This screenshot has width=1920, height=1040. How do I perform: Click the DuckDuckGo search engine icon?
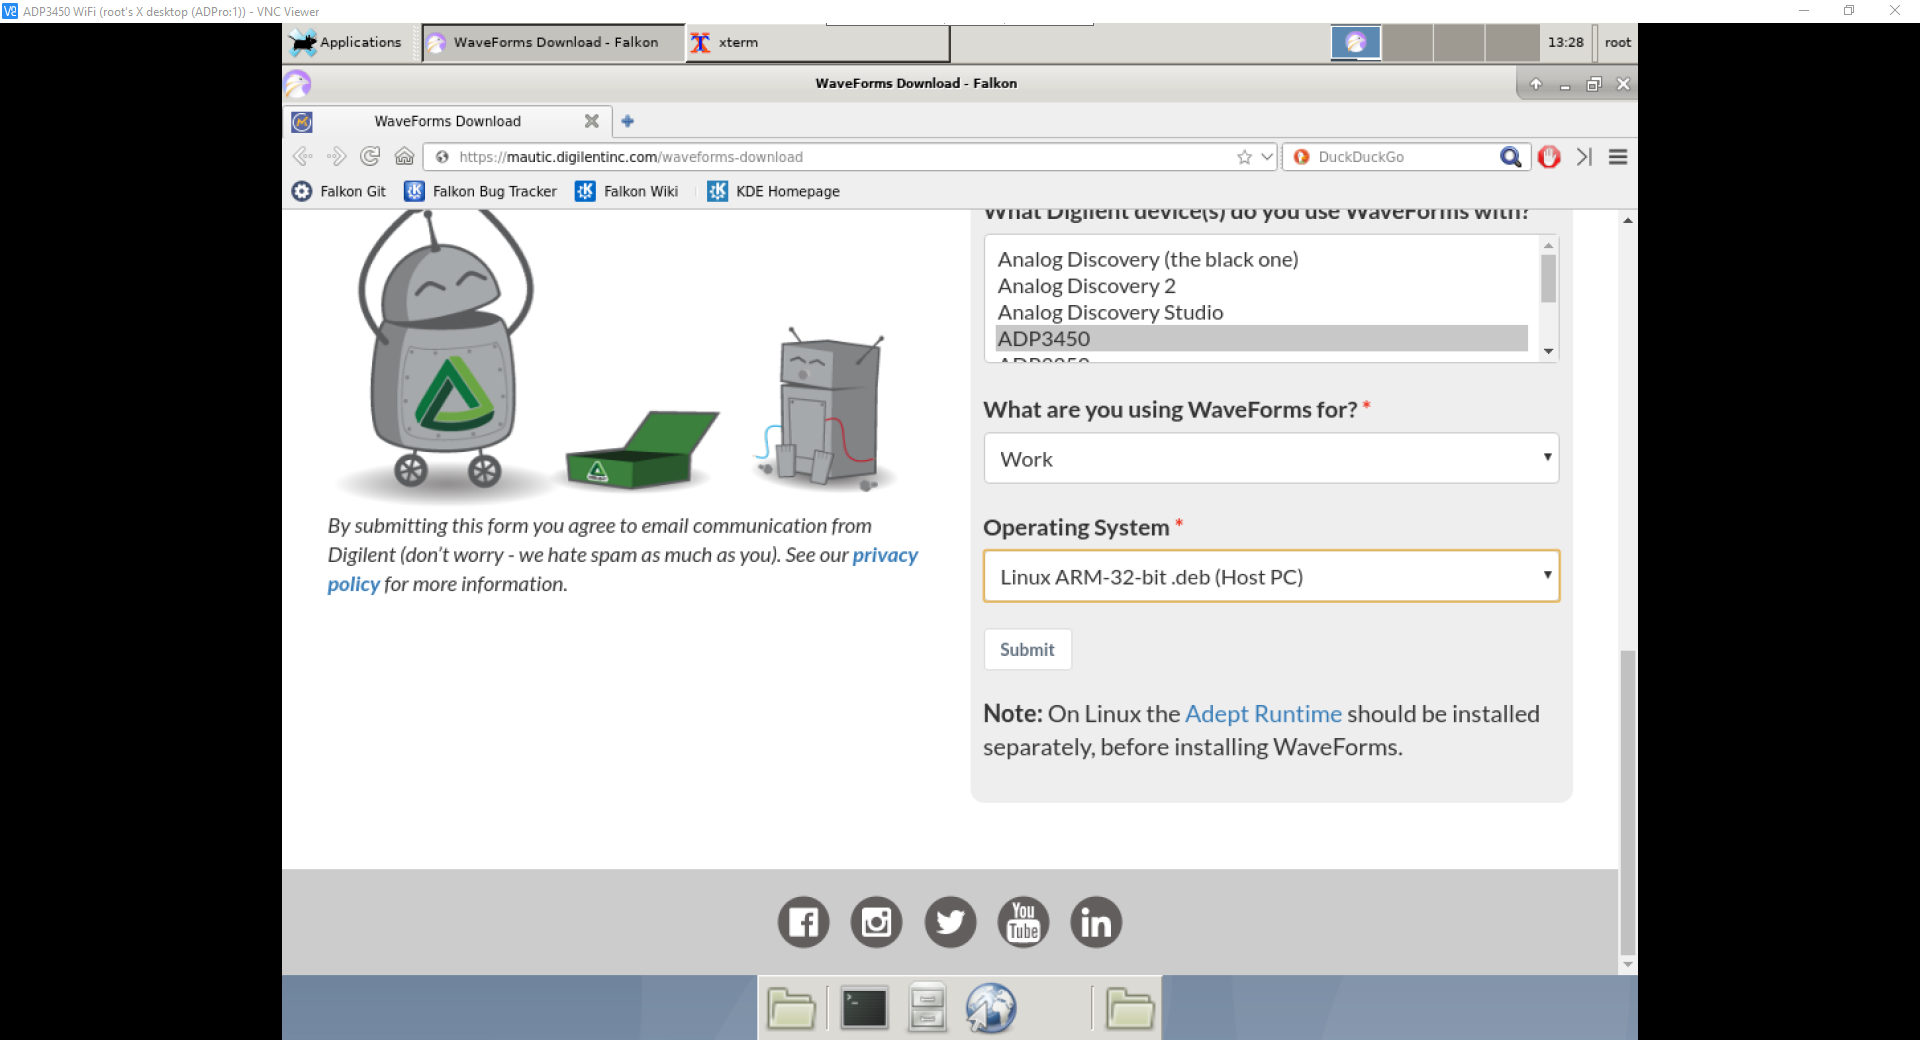(x=1301, y=157)
